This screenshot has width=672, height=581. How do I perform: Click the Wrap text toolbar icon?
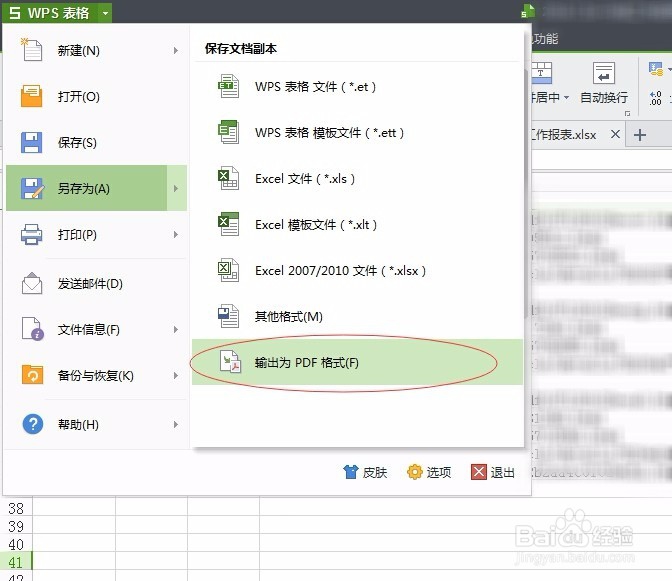tap(603, 73)
